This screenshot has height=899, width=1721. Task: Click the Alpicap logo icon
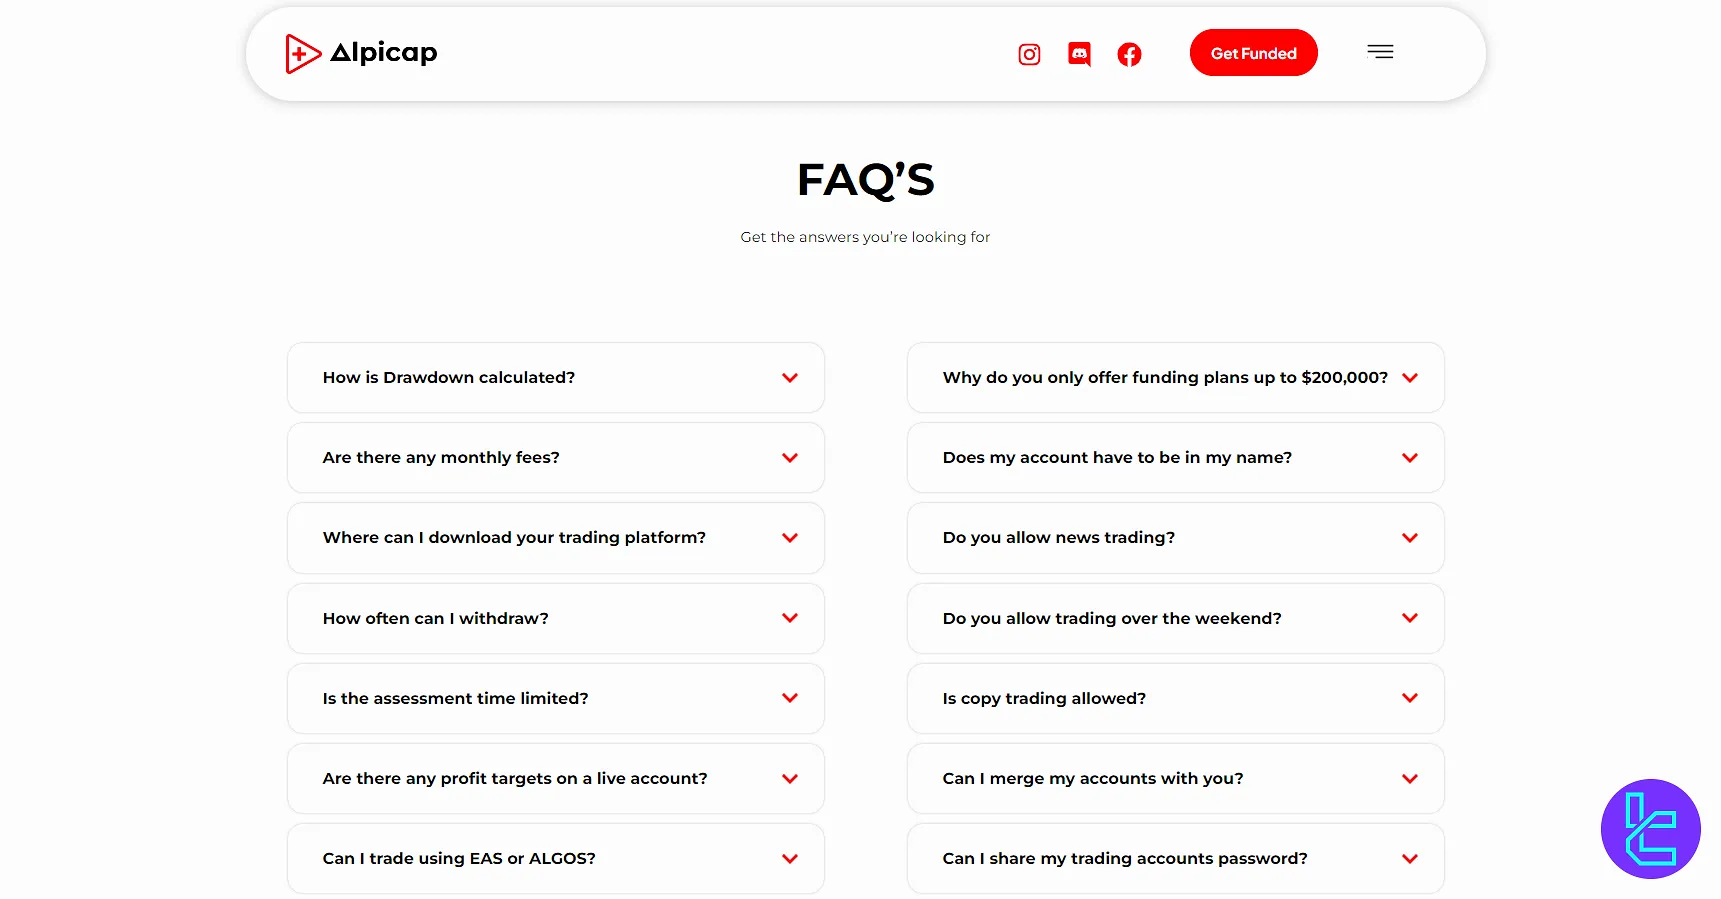click(x=303, y=54)
